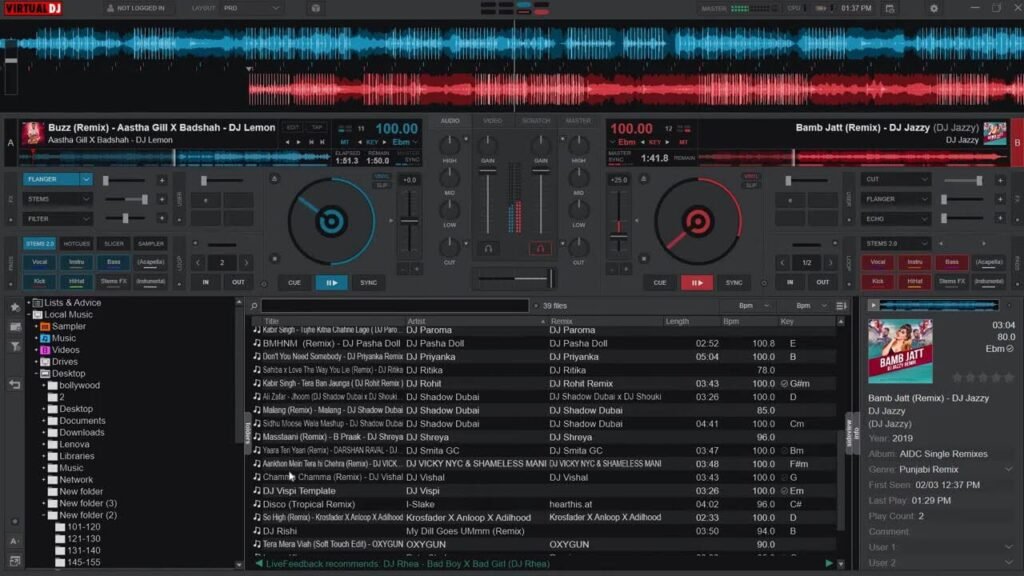This screenshot has height=576, width=1024.
Task: Open the SCRATCH mixer tab
Action: click(536, 121)
